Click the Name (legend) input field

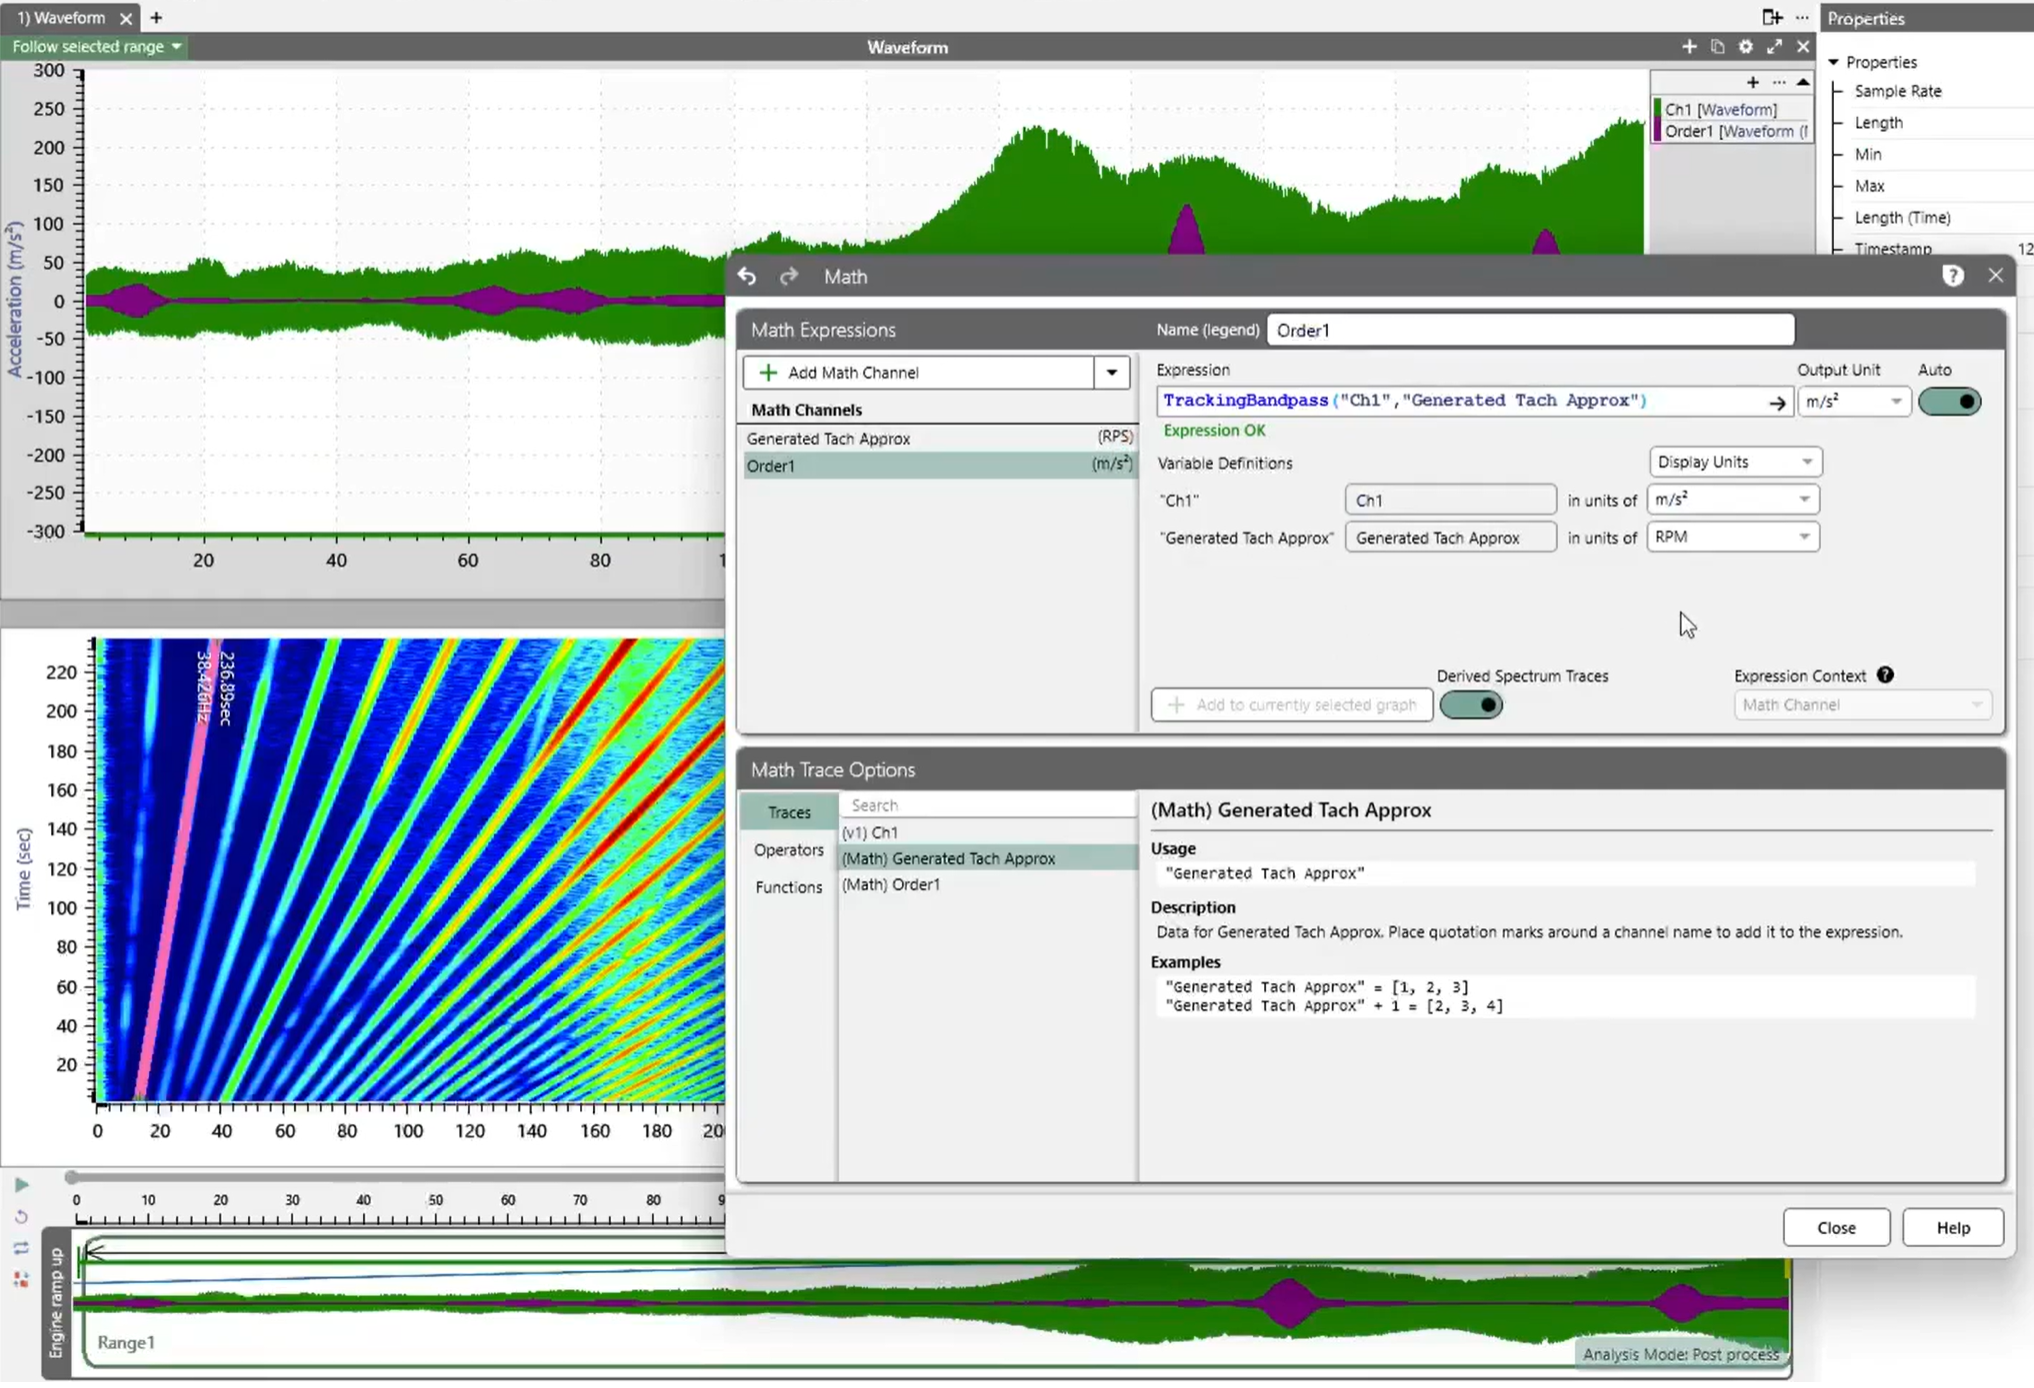point(1529,330)
